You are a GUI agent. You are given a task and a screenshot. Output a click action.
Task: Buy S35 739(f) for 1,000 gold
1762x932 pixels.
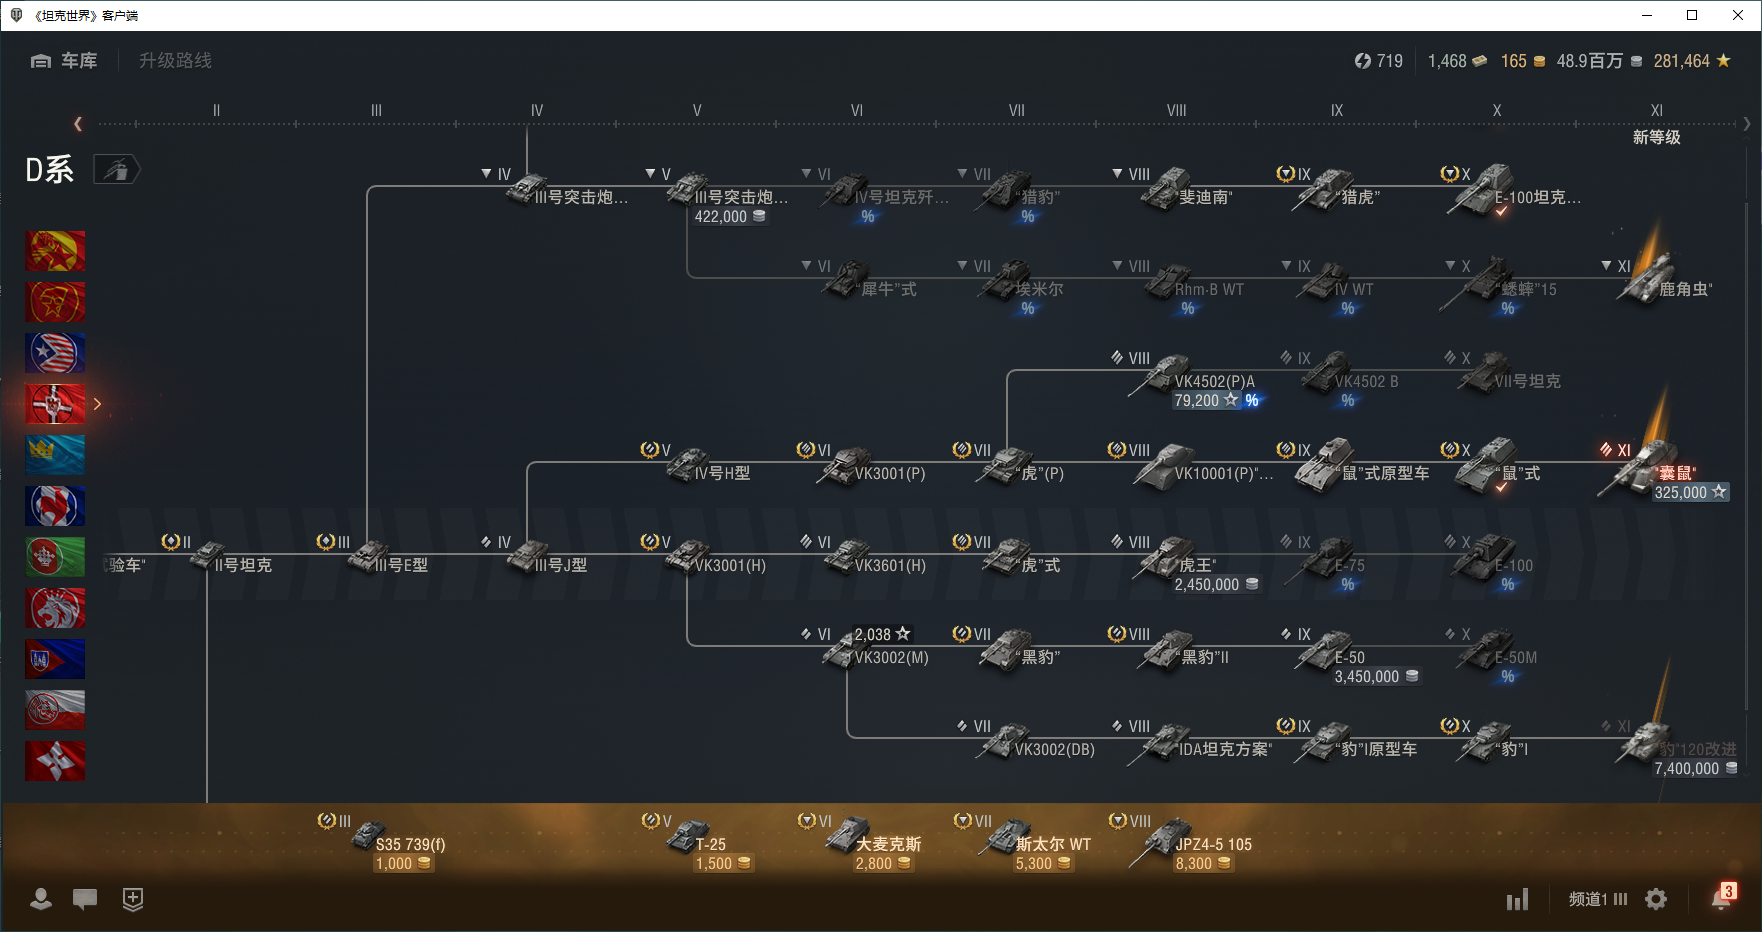tap(403, 863)
